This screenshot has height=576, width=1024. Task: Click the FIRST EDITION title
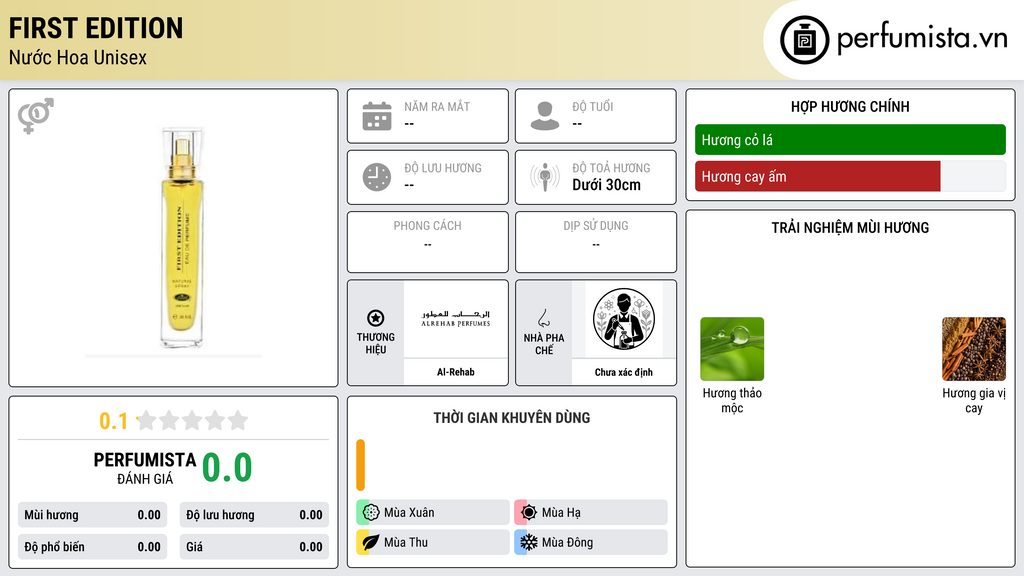pos(96,28)
